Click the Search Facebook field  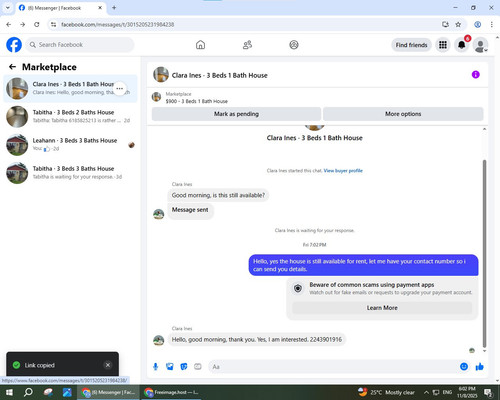[80, 45]
